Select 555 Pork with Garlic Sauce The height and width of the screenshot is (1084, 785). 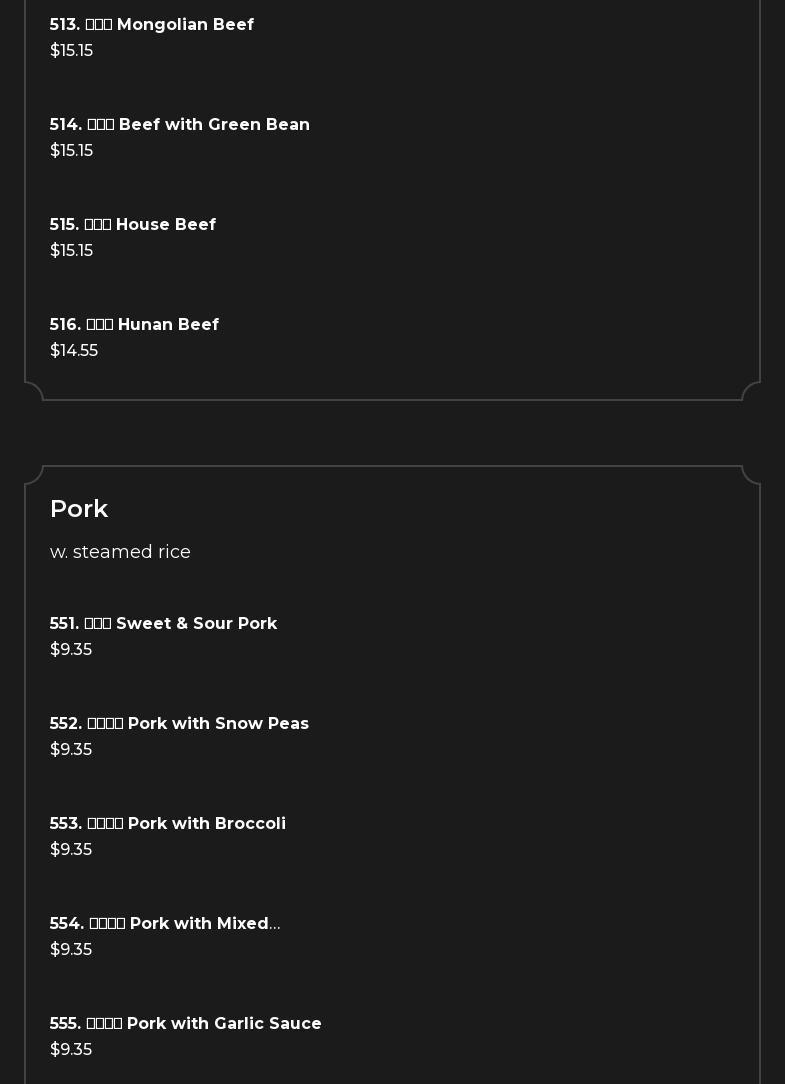click(x=186, y=1023)
